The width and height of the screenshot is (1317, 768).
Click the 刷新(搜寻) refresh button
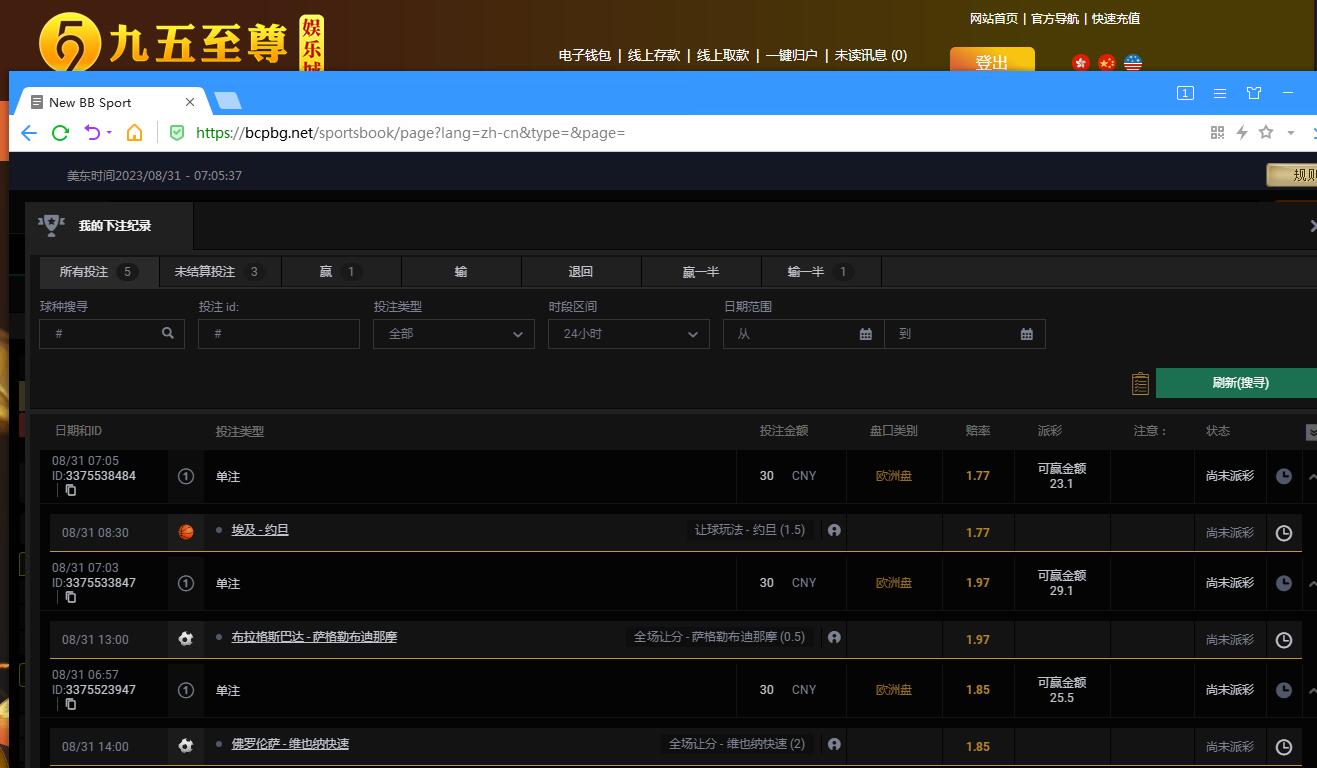click(1238, 383)
